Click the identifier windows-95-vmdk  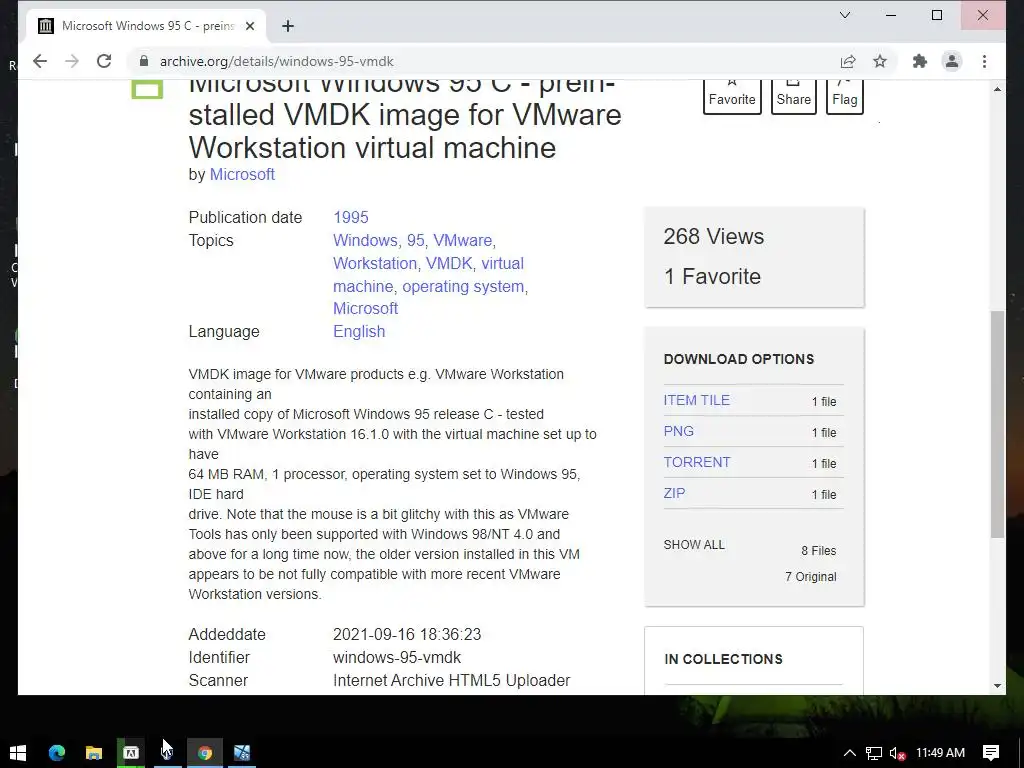pos(397,658)
